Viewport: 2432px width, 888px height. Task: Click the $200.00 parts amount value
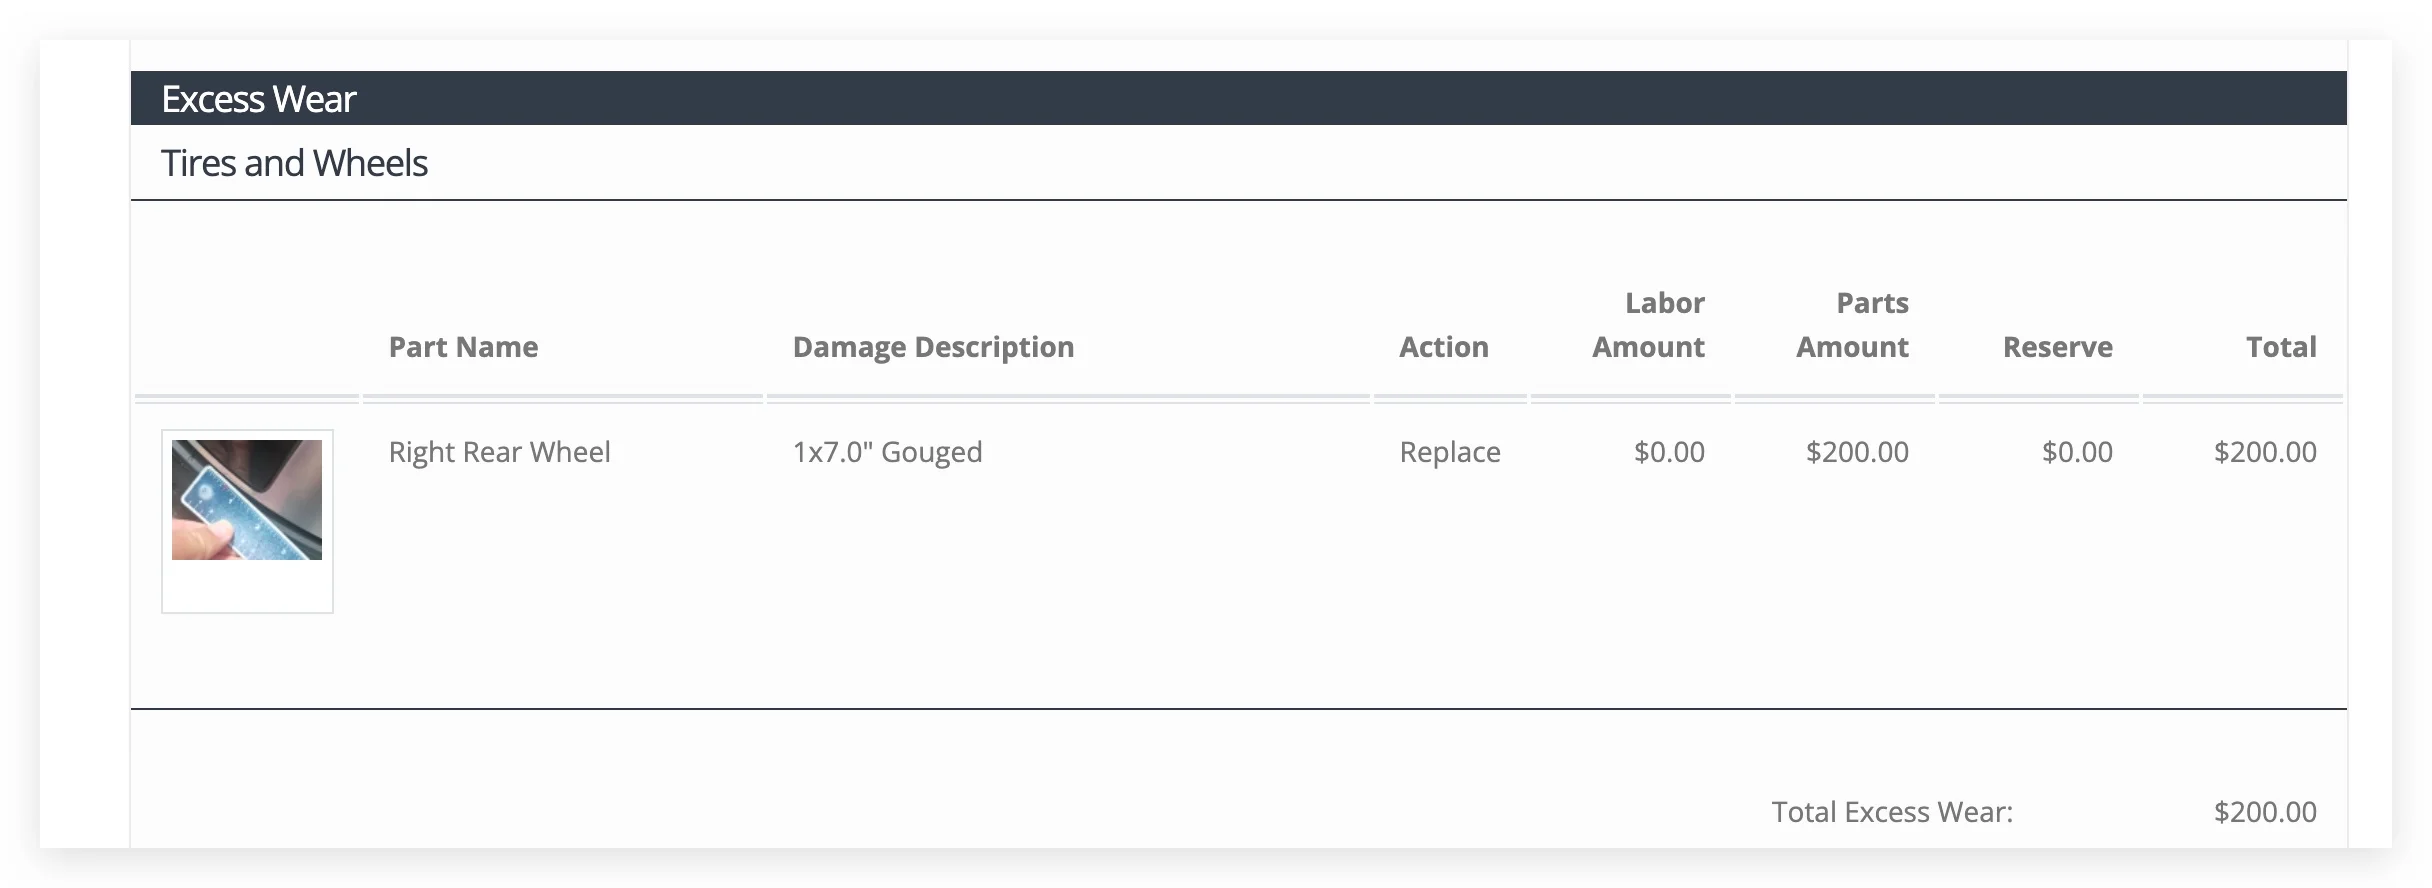(1857, 452)
